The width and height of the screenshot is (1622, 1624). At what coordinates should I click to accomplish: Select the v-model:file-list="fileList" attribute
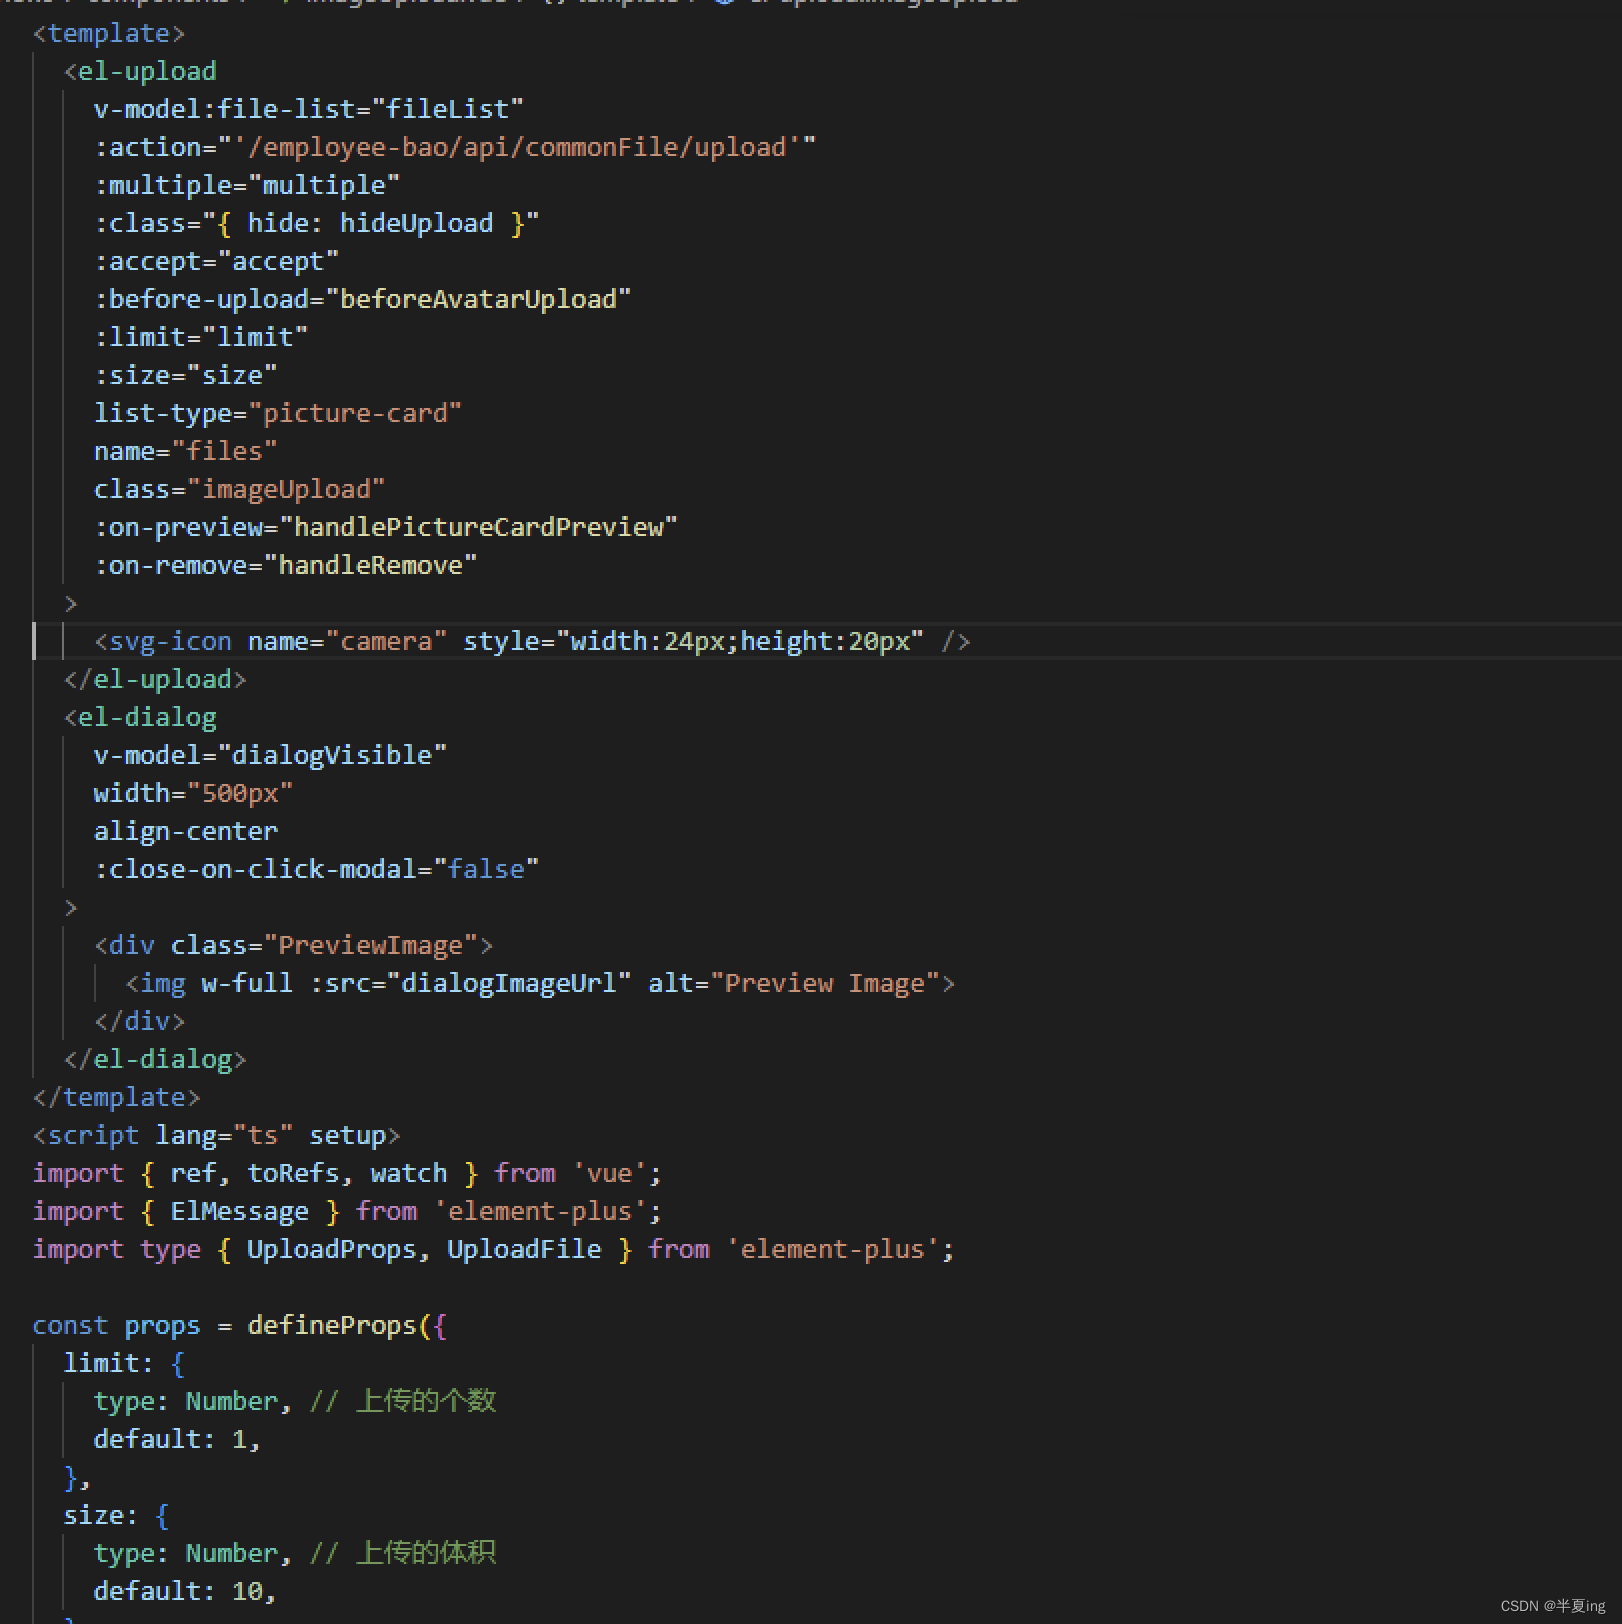click(x=309, y=109)
